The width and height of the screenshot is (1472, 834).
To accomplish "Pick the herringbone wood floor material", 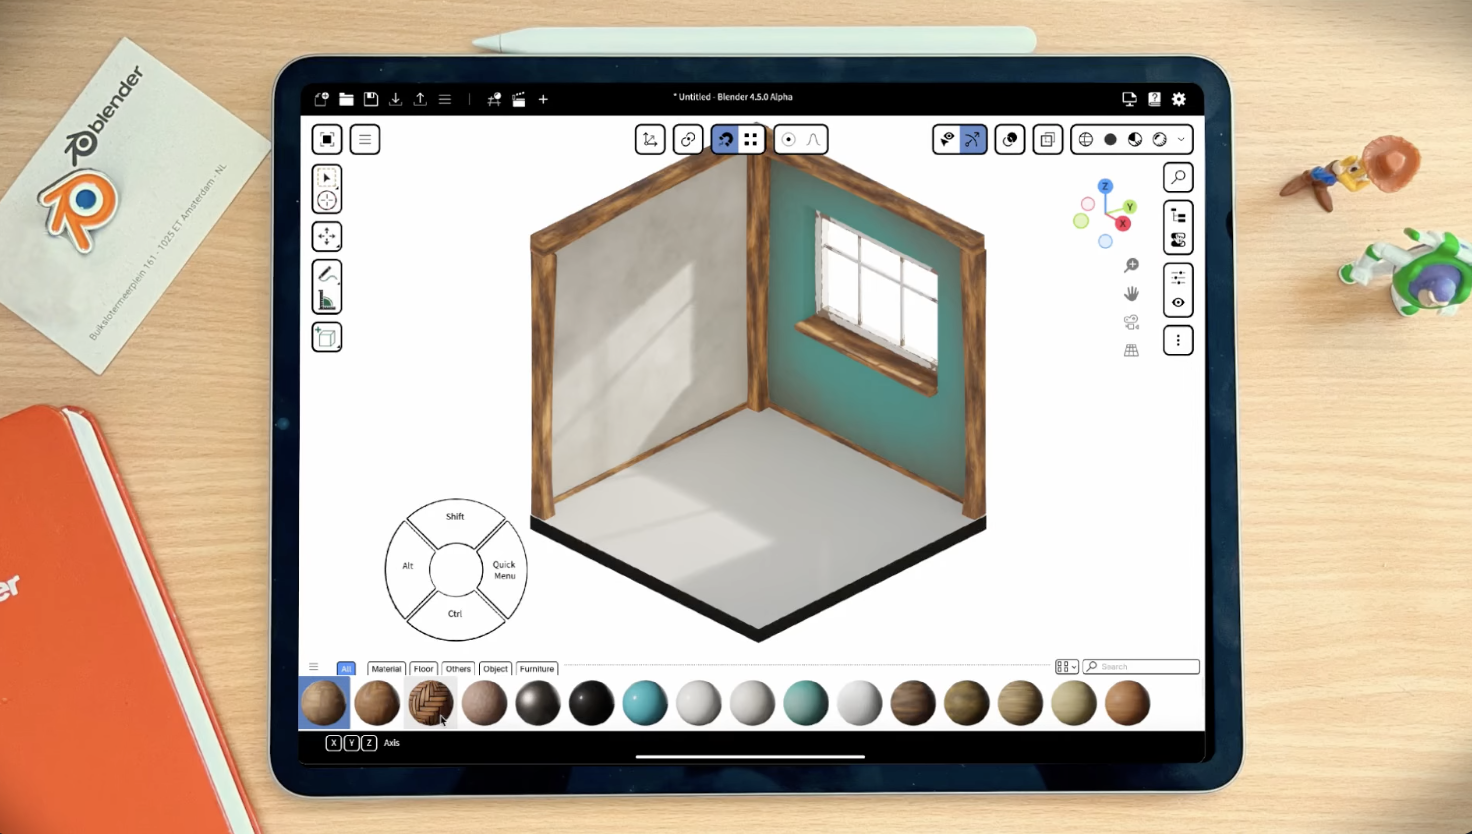I will tap(431, 703).
